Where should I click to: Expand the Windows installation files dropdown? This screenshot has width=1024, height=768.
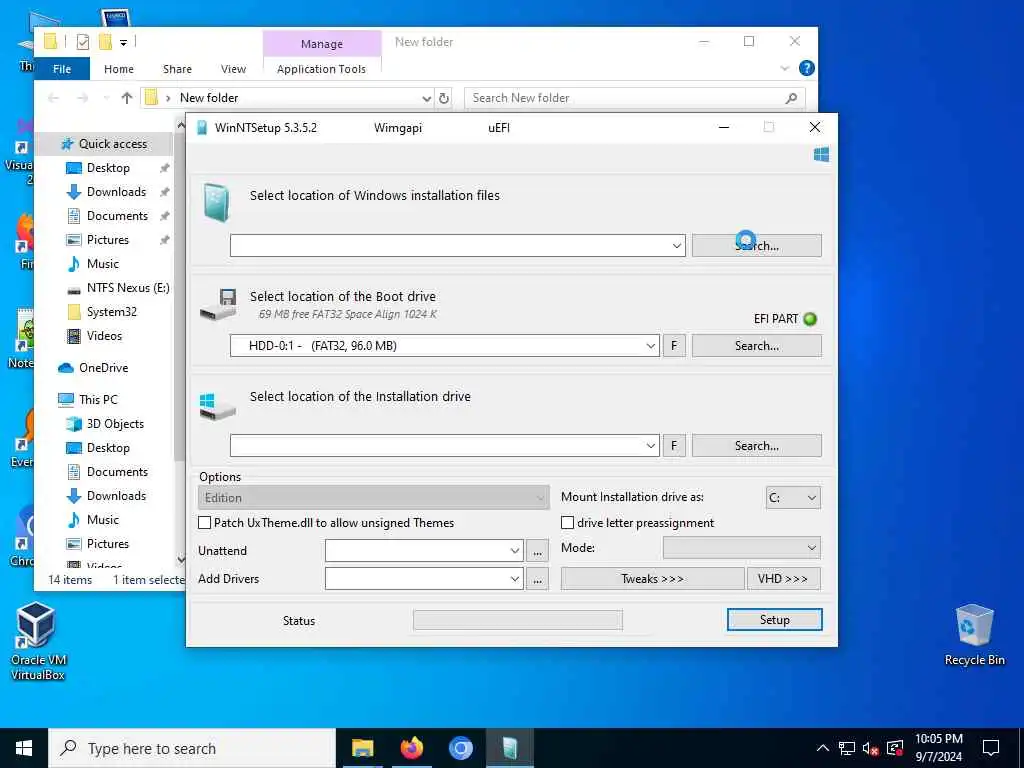[x=677, y=246]
